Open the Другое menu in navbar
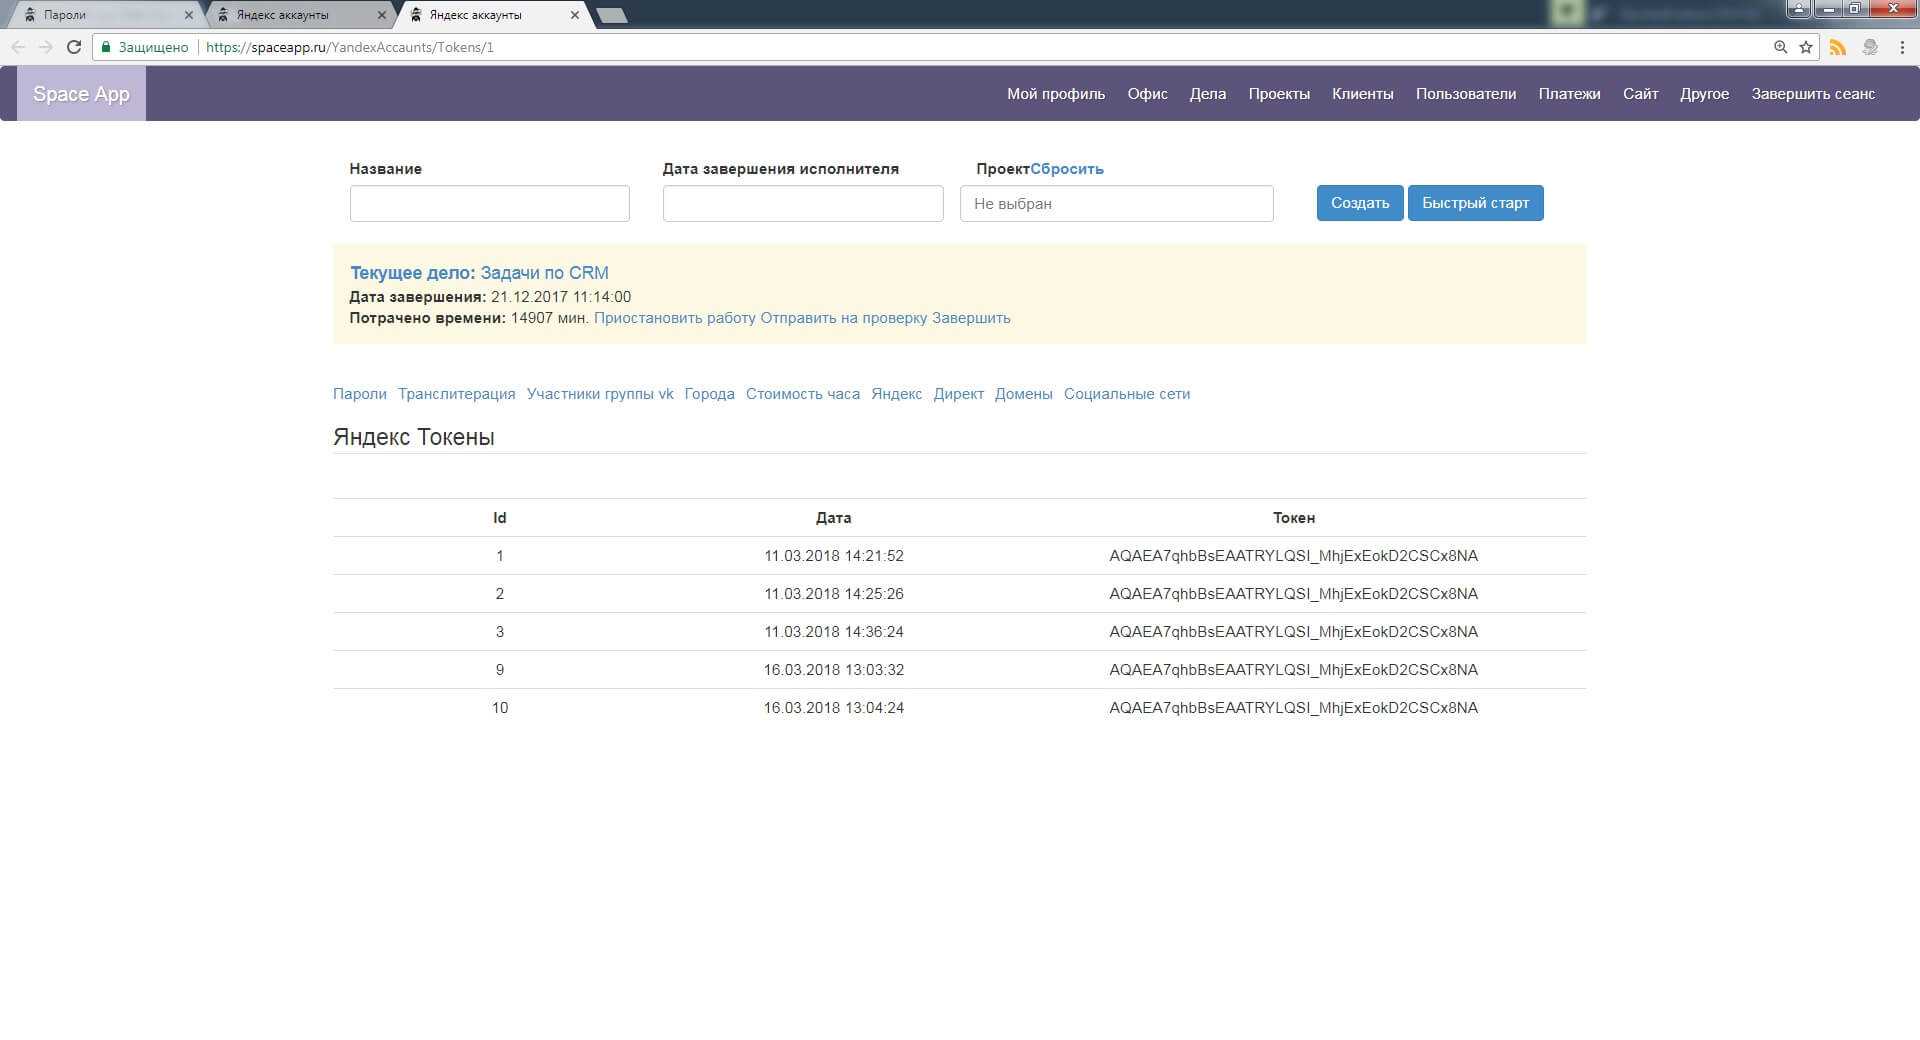This screenshot has width=1920, height=1040. 1704,94
